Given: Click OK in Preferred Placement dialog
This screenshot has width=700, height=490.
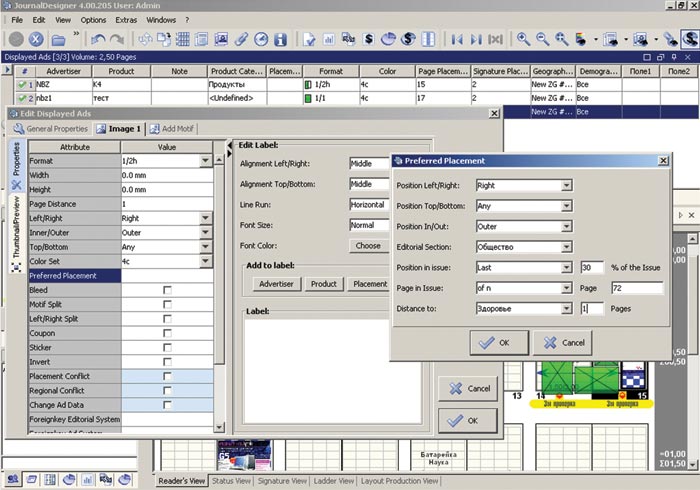Looking at the screenshot, I should [x=498, y=342].
